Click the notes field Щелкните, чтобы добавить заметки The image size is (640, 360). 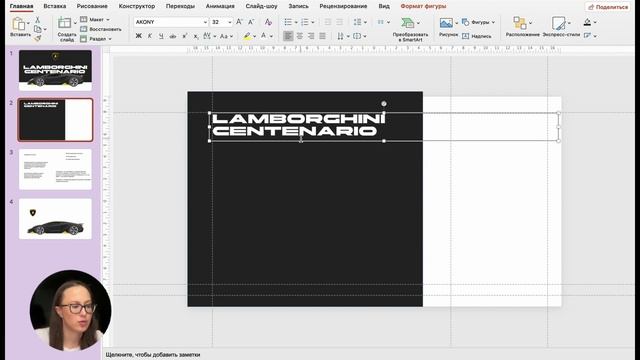click(x=153, y=355)
